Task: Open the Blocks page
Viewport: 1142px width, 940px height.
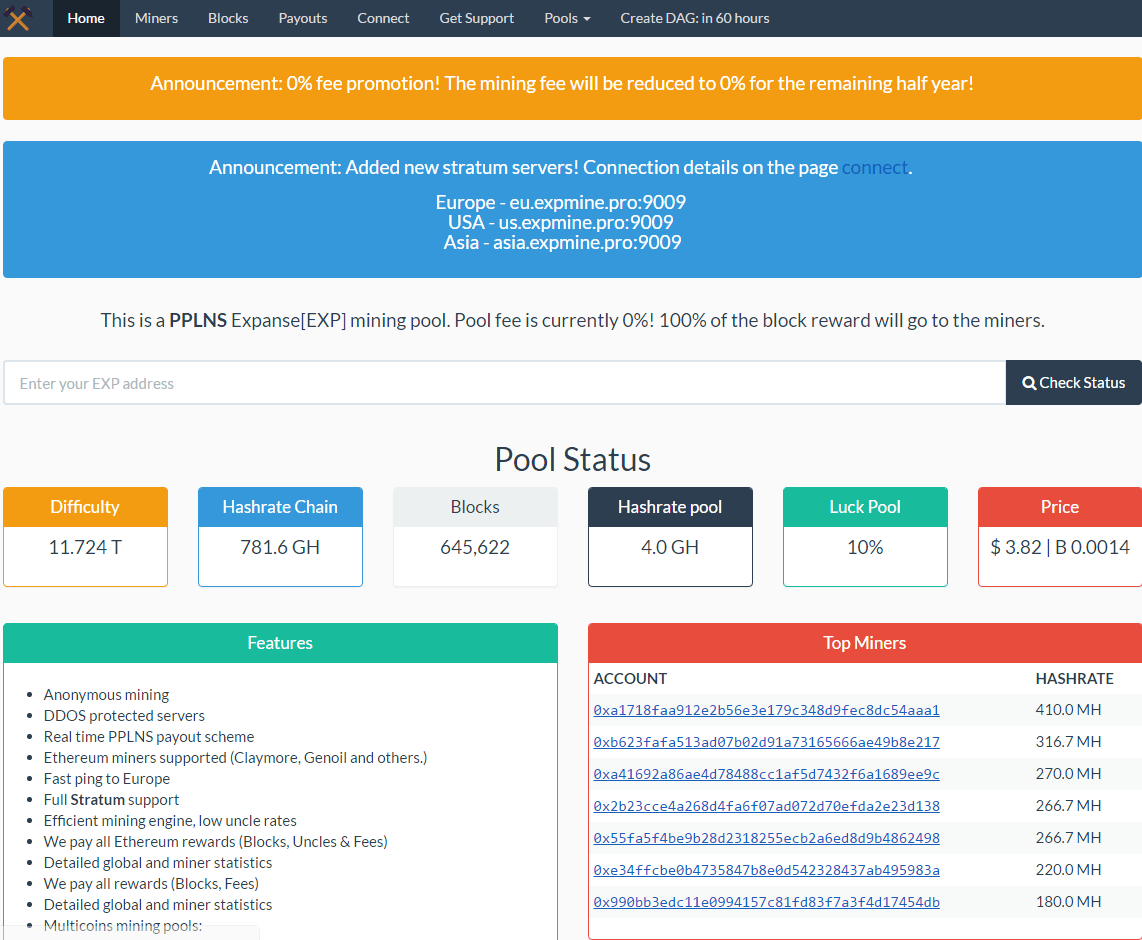Action: coord(228,18)
